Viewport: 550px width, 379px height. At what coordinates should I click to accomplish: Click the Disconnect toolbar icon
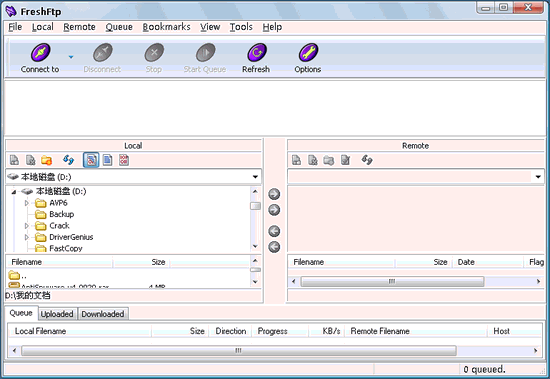102,53
